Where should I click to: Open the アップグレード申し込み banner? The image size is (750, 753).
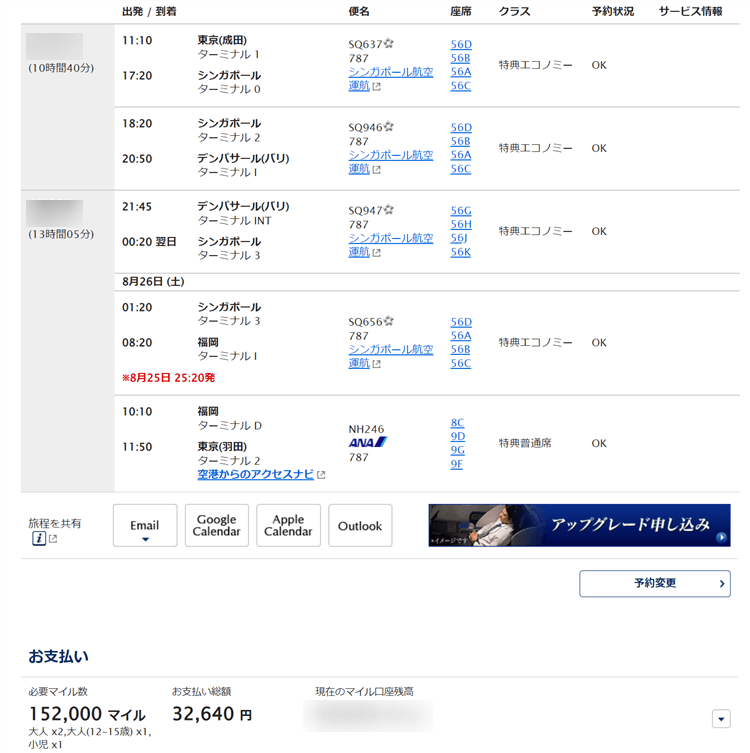click(x=579, y=525)
